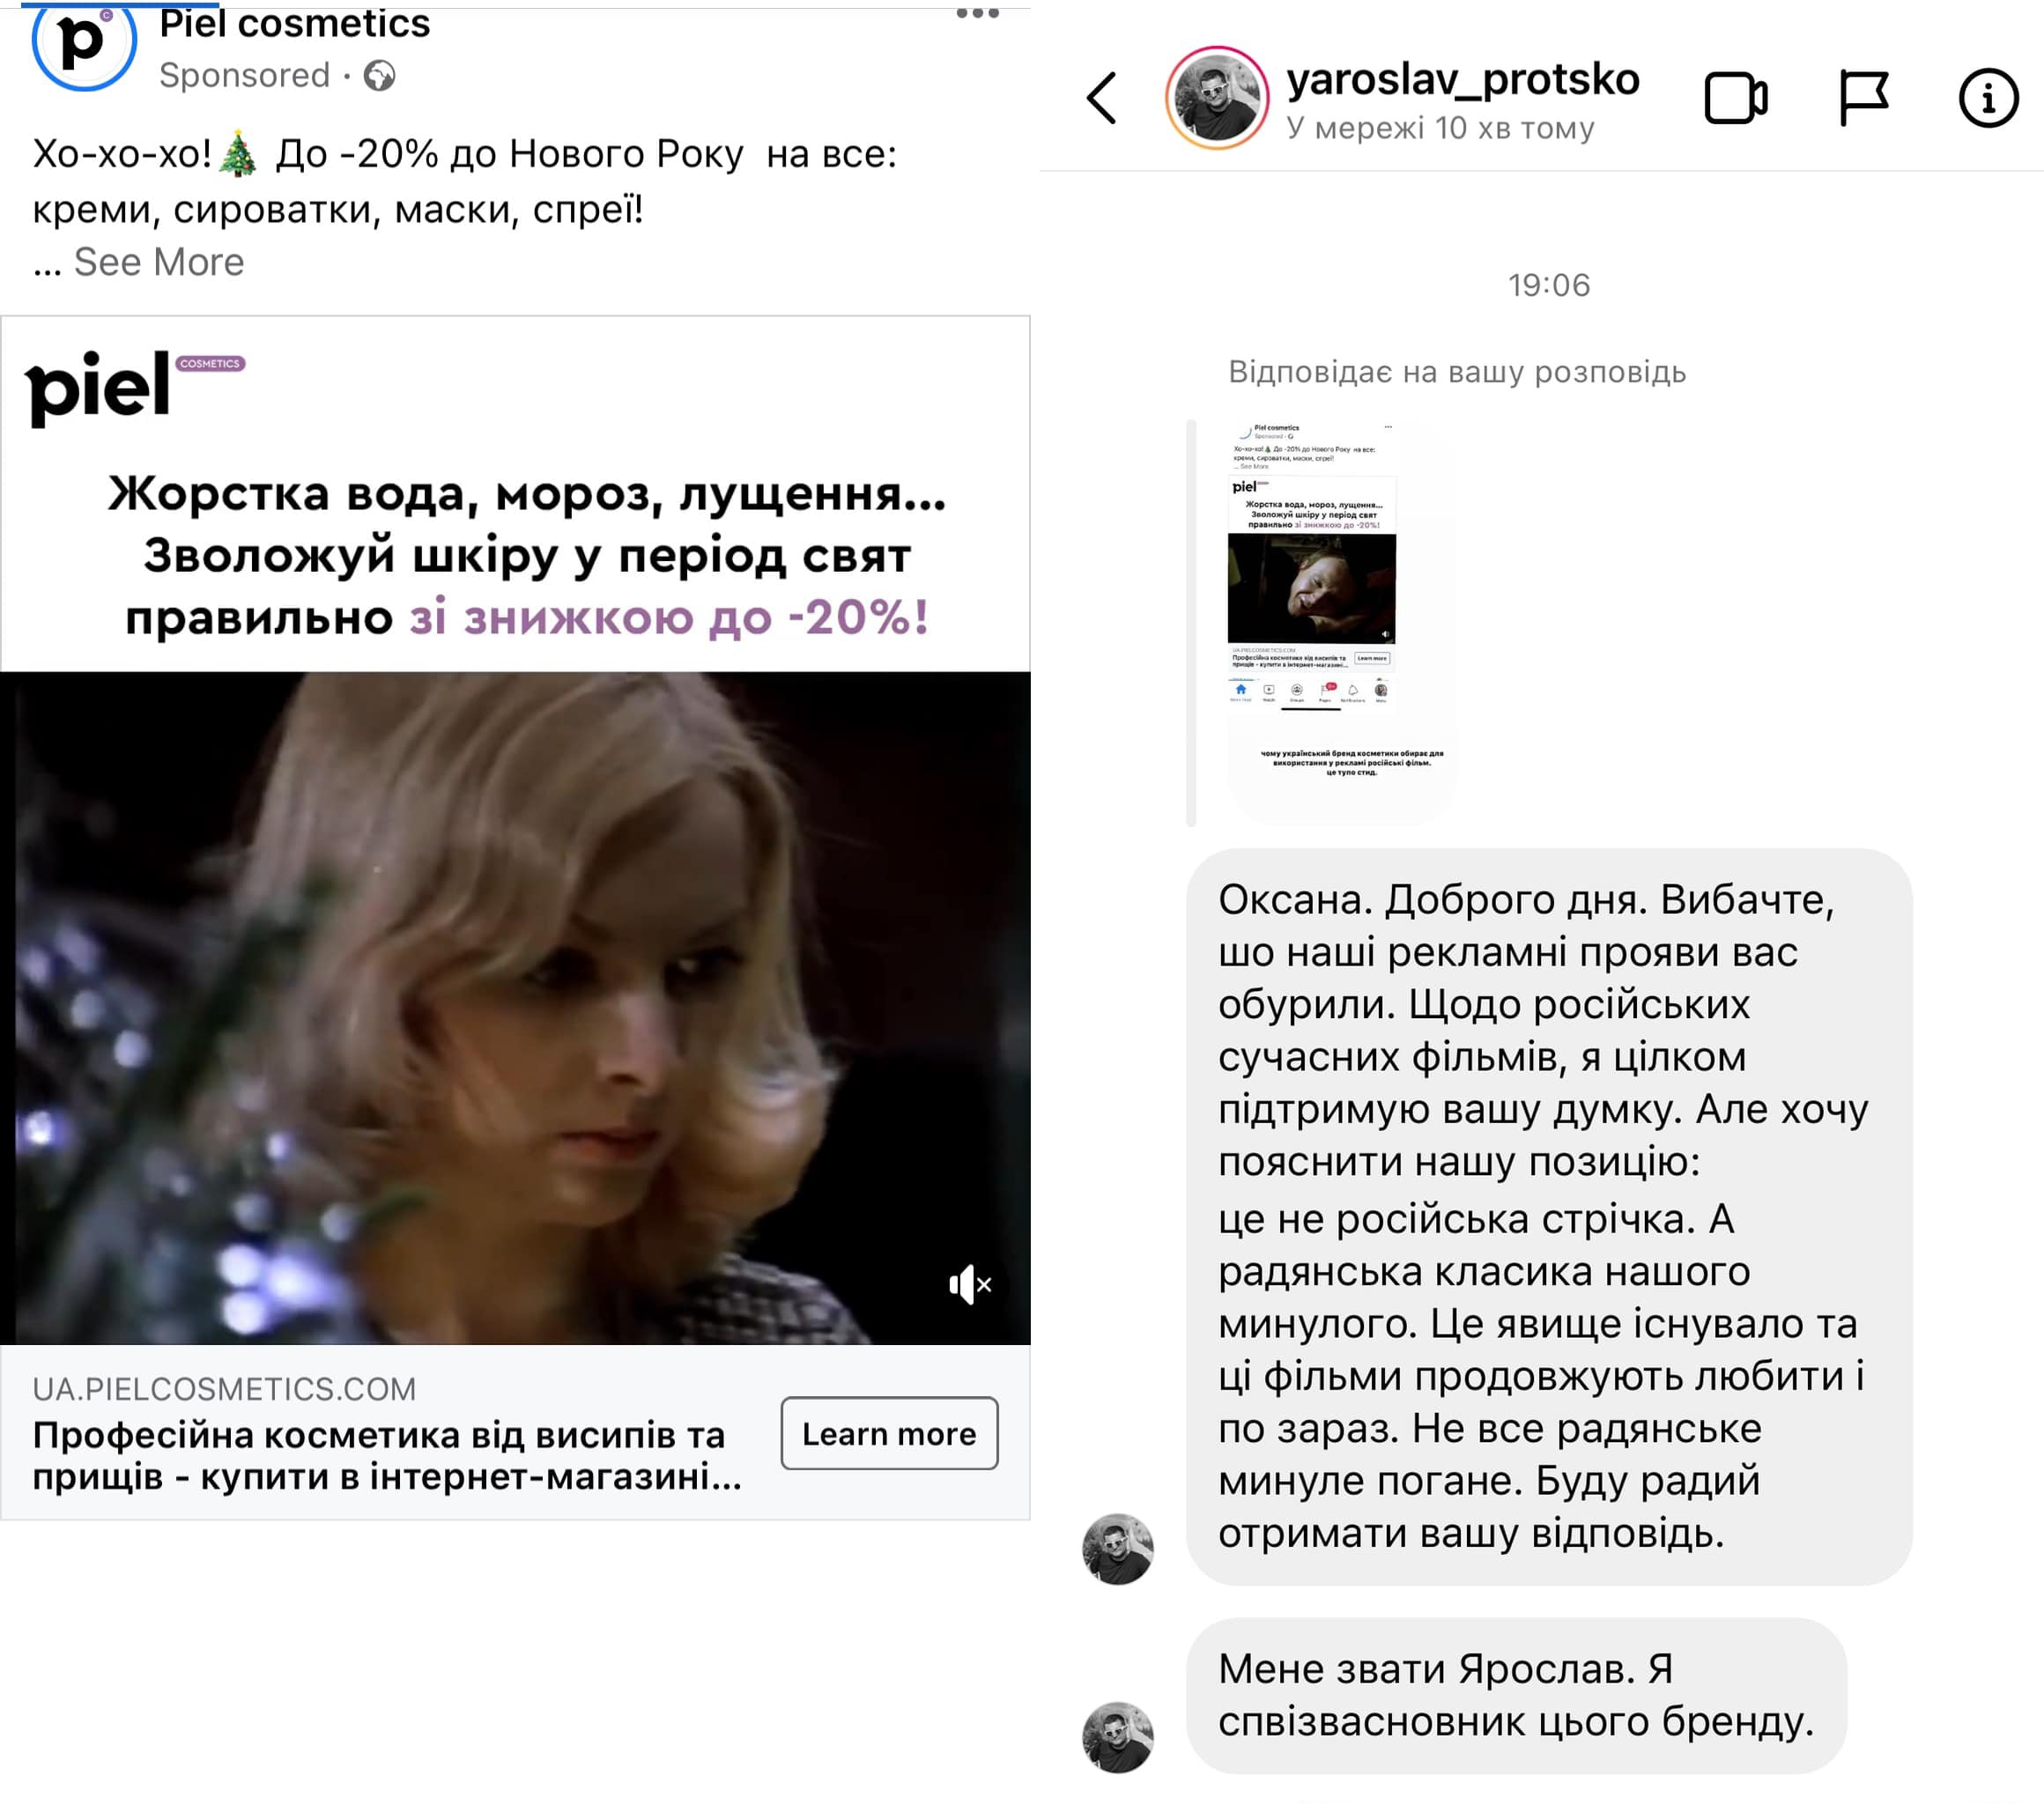Open the replied story thumbnail
The image size is (2044, 1804).
[1342, 620]
